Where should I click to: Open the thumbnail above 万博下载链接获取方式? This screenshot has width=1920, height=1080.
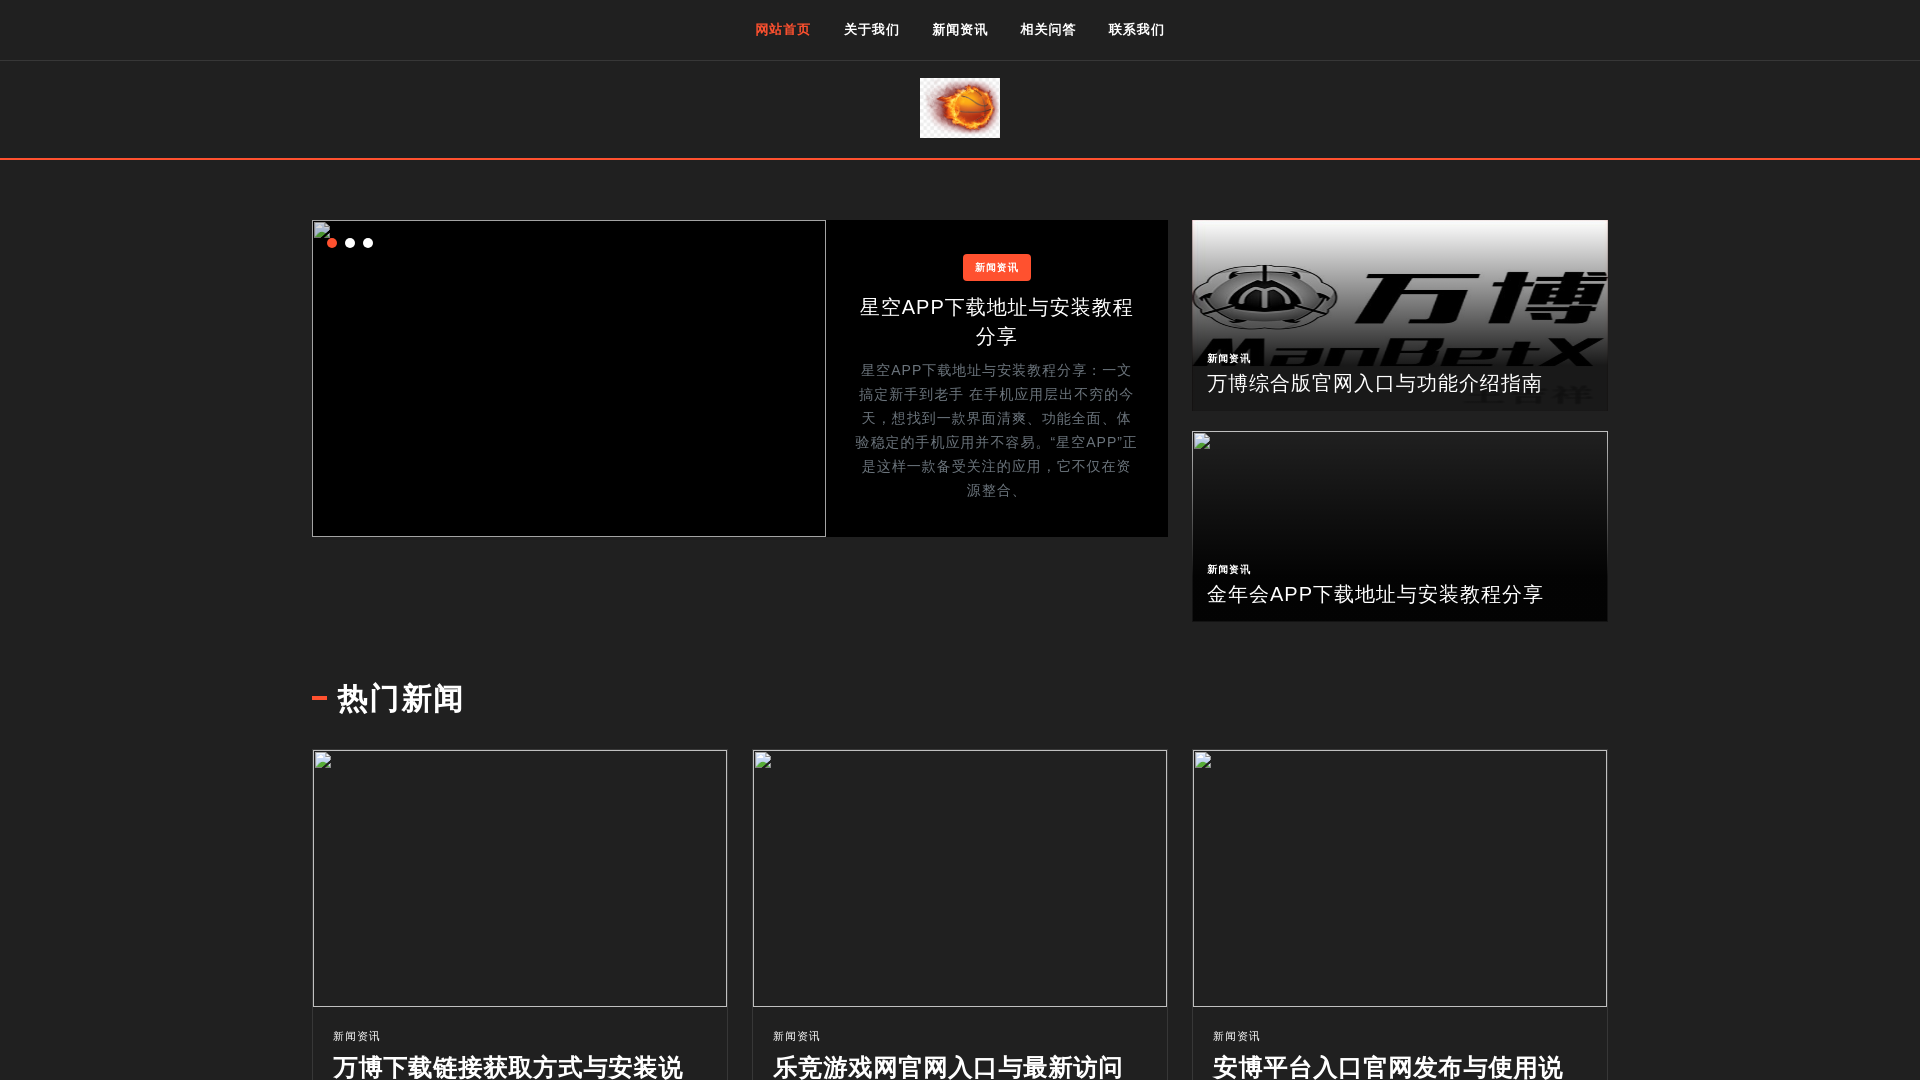pos(520,878)
